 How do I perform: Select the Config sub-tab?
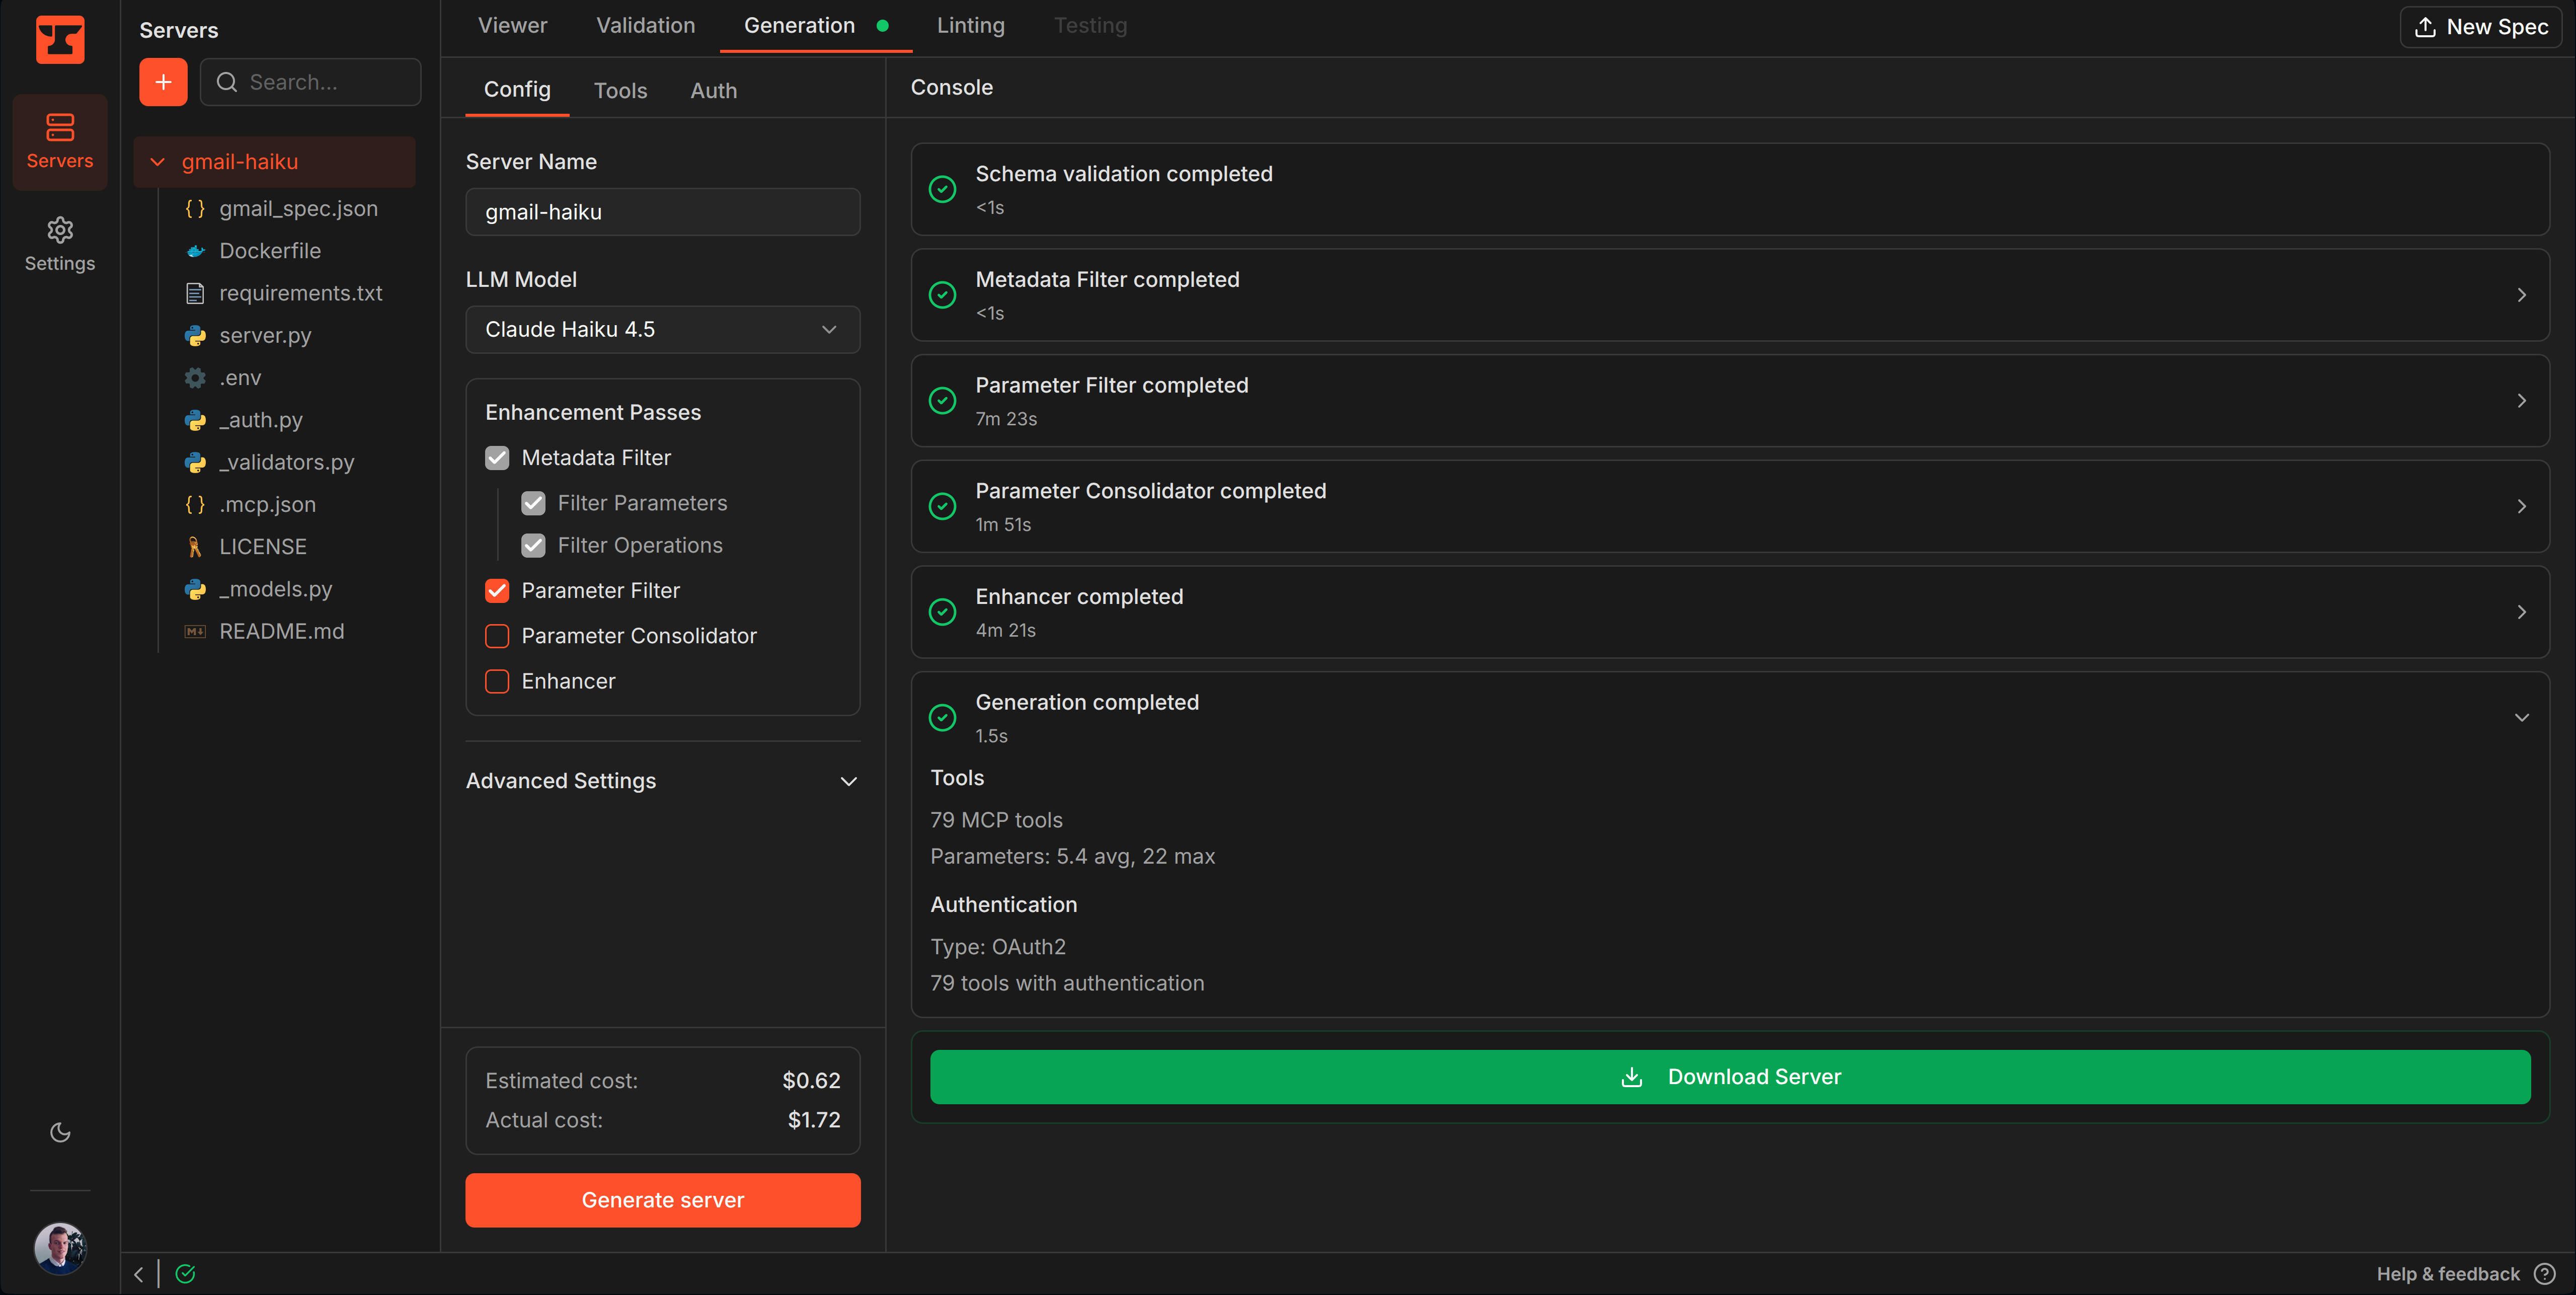(517, 90)
